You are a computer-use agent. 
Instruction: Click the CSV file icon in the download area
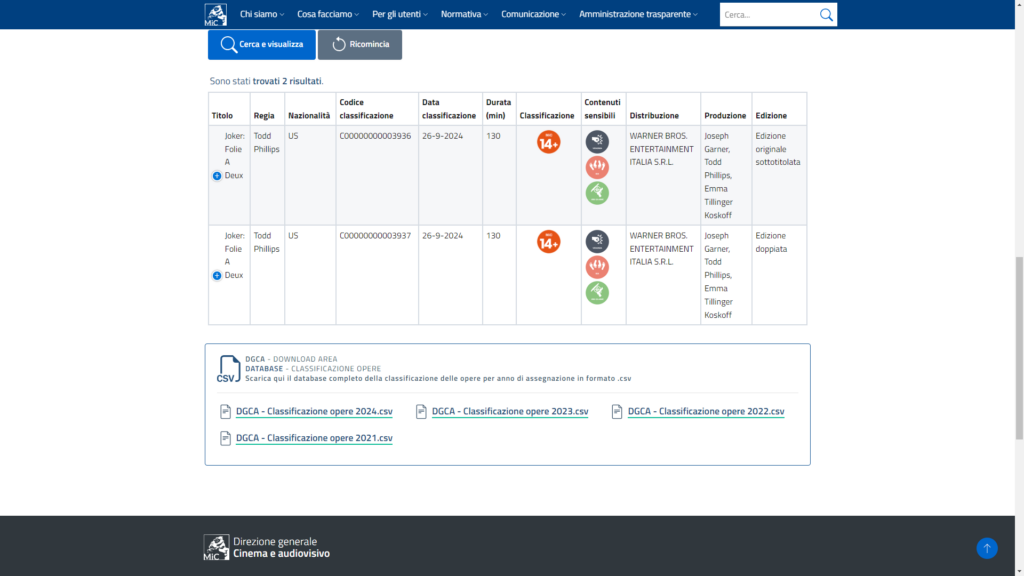229,369
